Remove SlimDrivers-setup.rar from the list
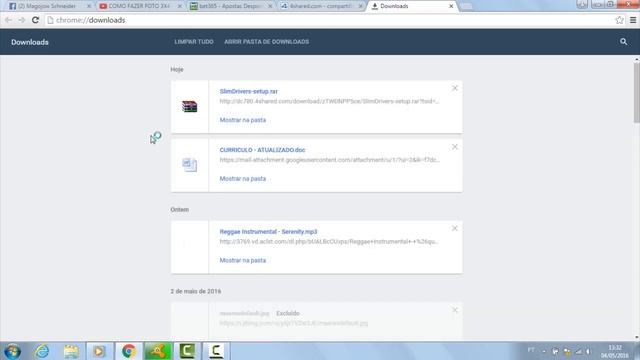 pyautogui.click(x=455, y=88)
